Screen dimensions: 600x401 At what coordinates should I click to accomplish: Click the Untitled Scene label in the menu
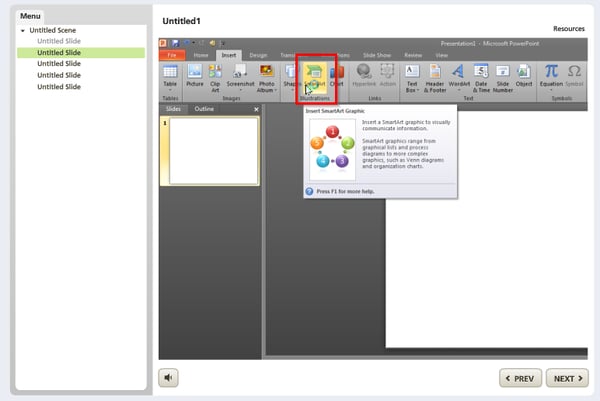point(52,30)
